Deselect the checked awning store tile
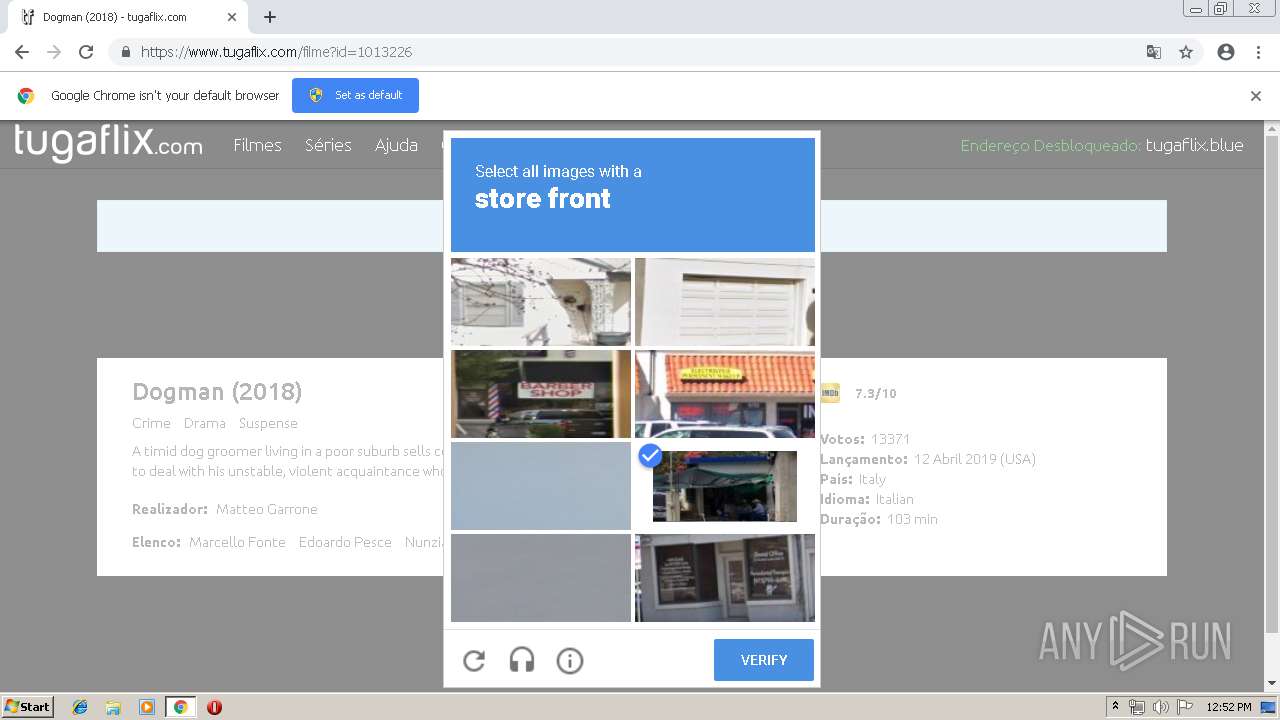 725,486
